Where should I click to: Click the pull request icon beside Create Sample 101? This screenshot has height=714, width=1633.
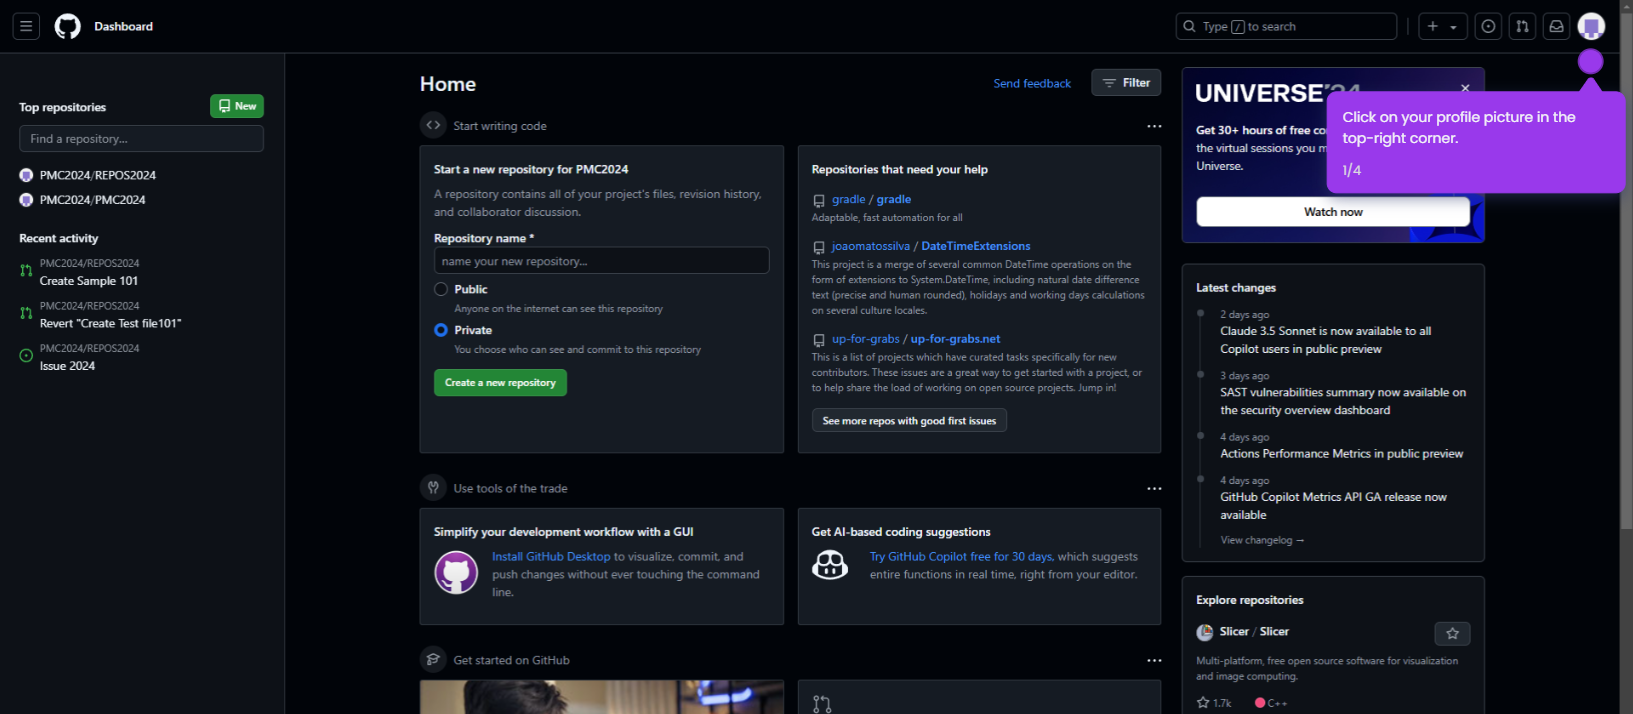[x=26, y=271]
